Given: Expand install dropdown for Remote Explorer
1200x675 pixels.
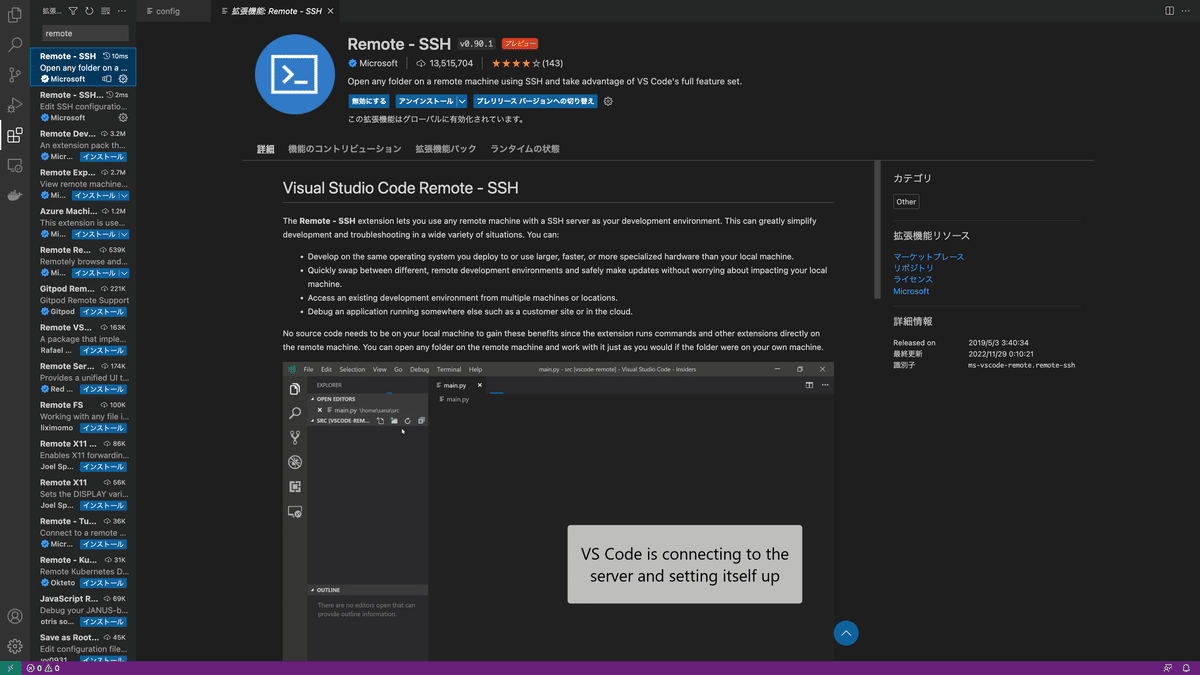Looking at the screenshot, I should coord(124,196).
